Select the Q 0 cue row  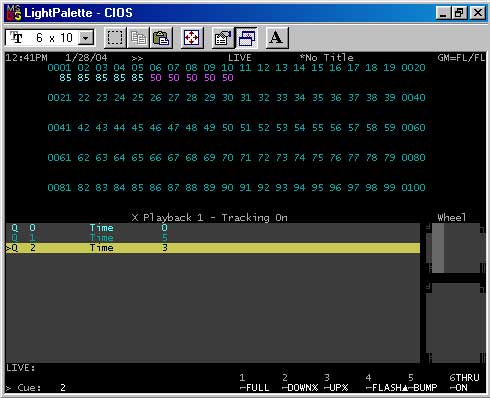(213, 228)
